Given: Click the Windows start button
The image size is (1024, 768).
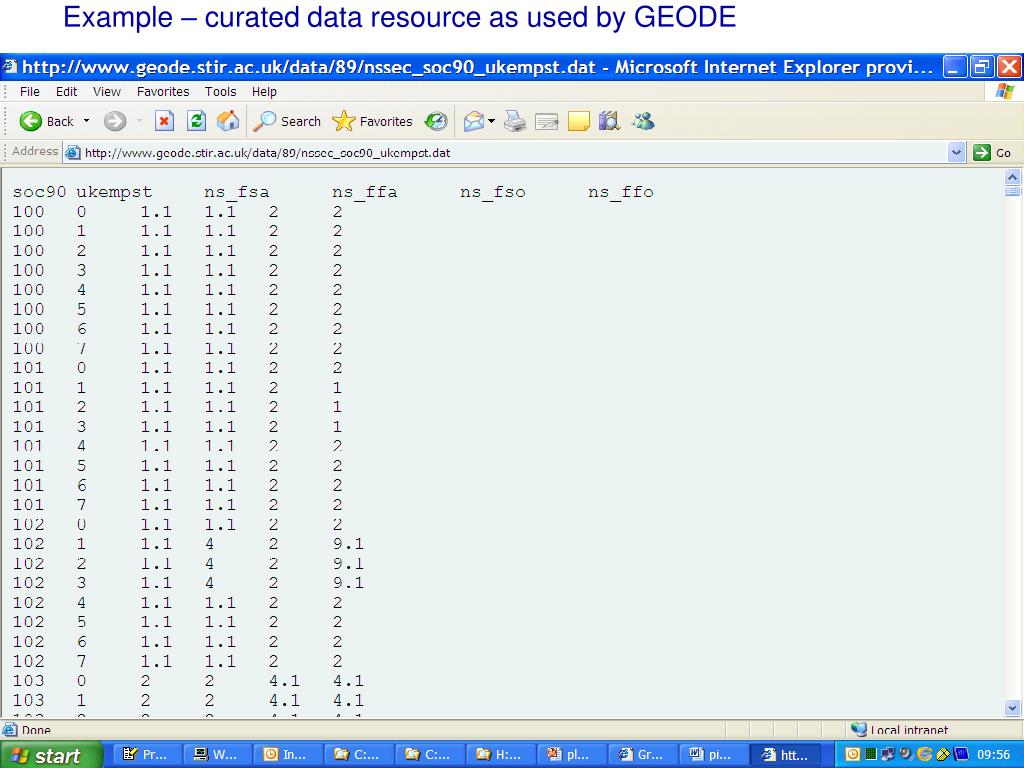Looking at the screenshot, I should point(50,755).
